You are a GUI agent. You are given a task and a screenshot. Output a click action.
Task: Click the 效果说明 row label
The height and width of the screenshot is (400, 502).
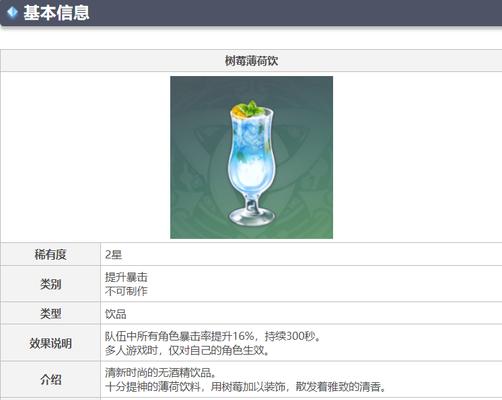click(50, 343)
